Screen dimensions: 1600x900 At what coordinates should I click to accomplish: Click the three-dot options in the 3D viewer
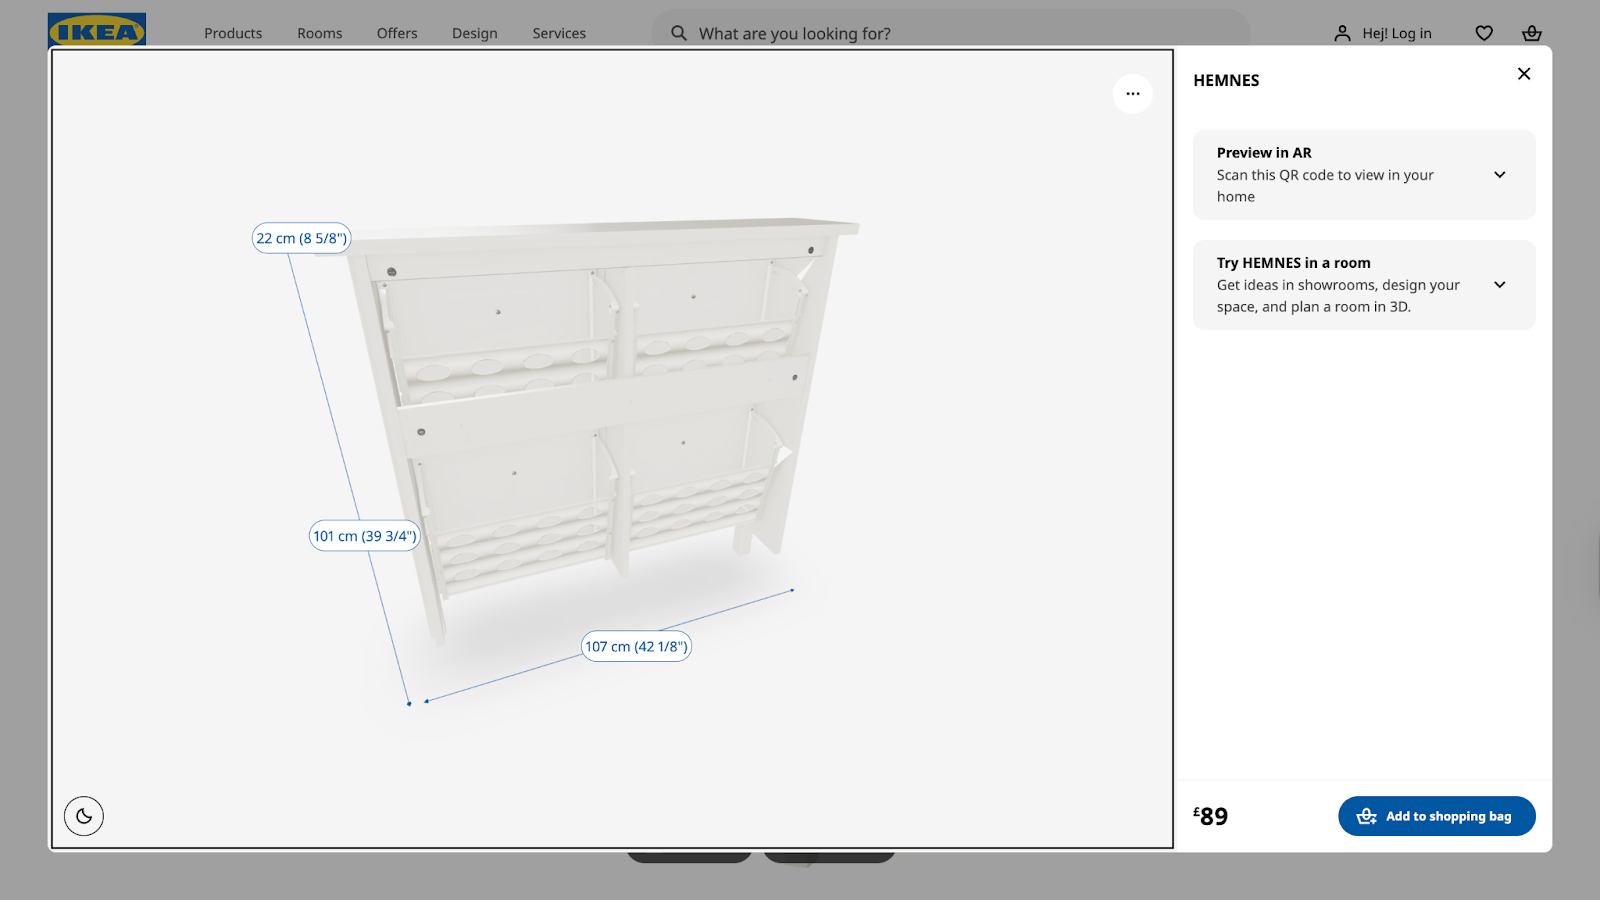pos(1132,93)
